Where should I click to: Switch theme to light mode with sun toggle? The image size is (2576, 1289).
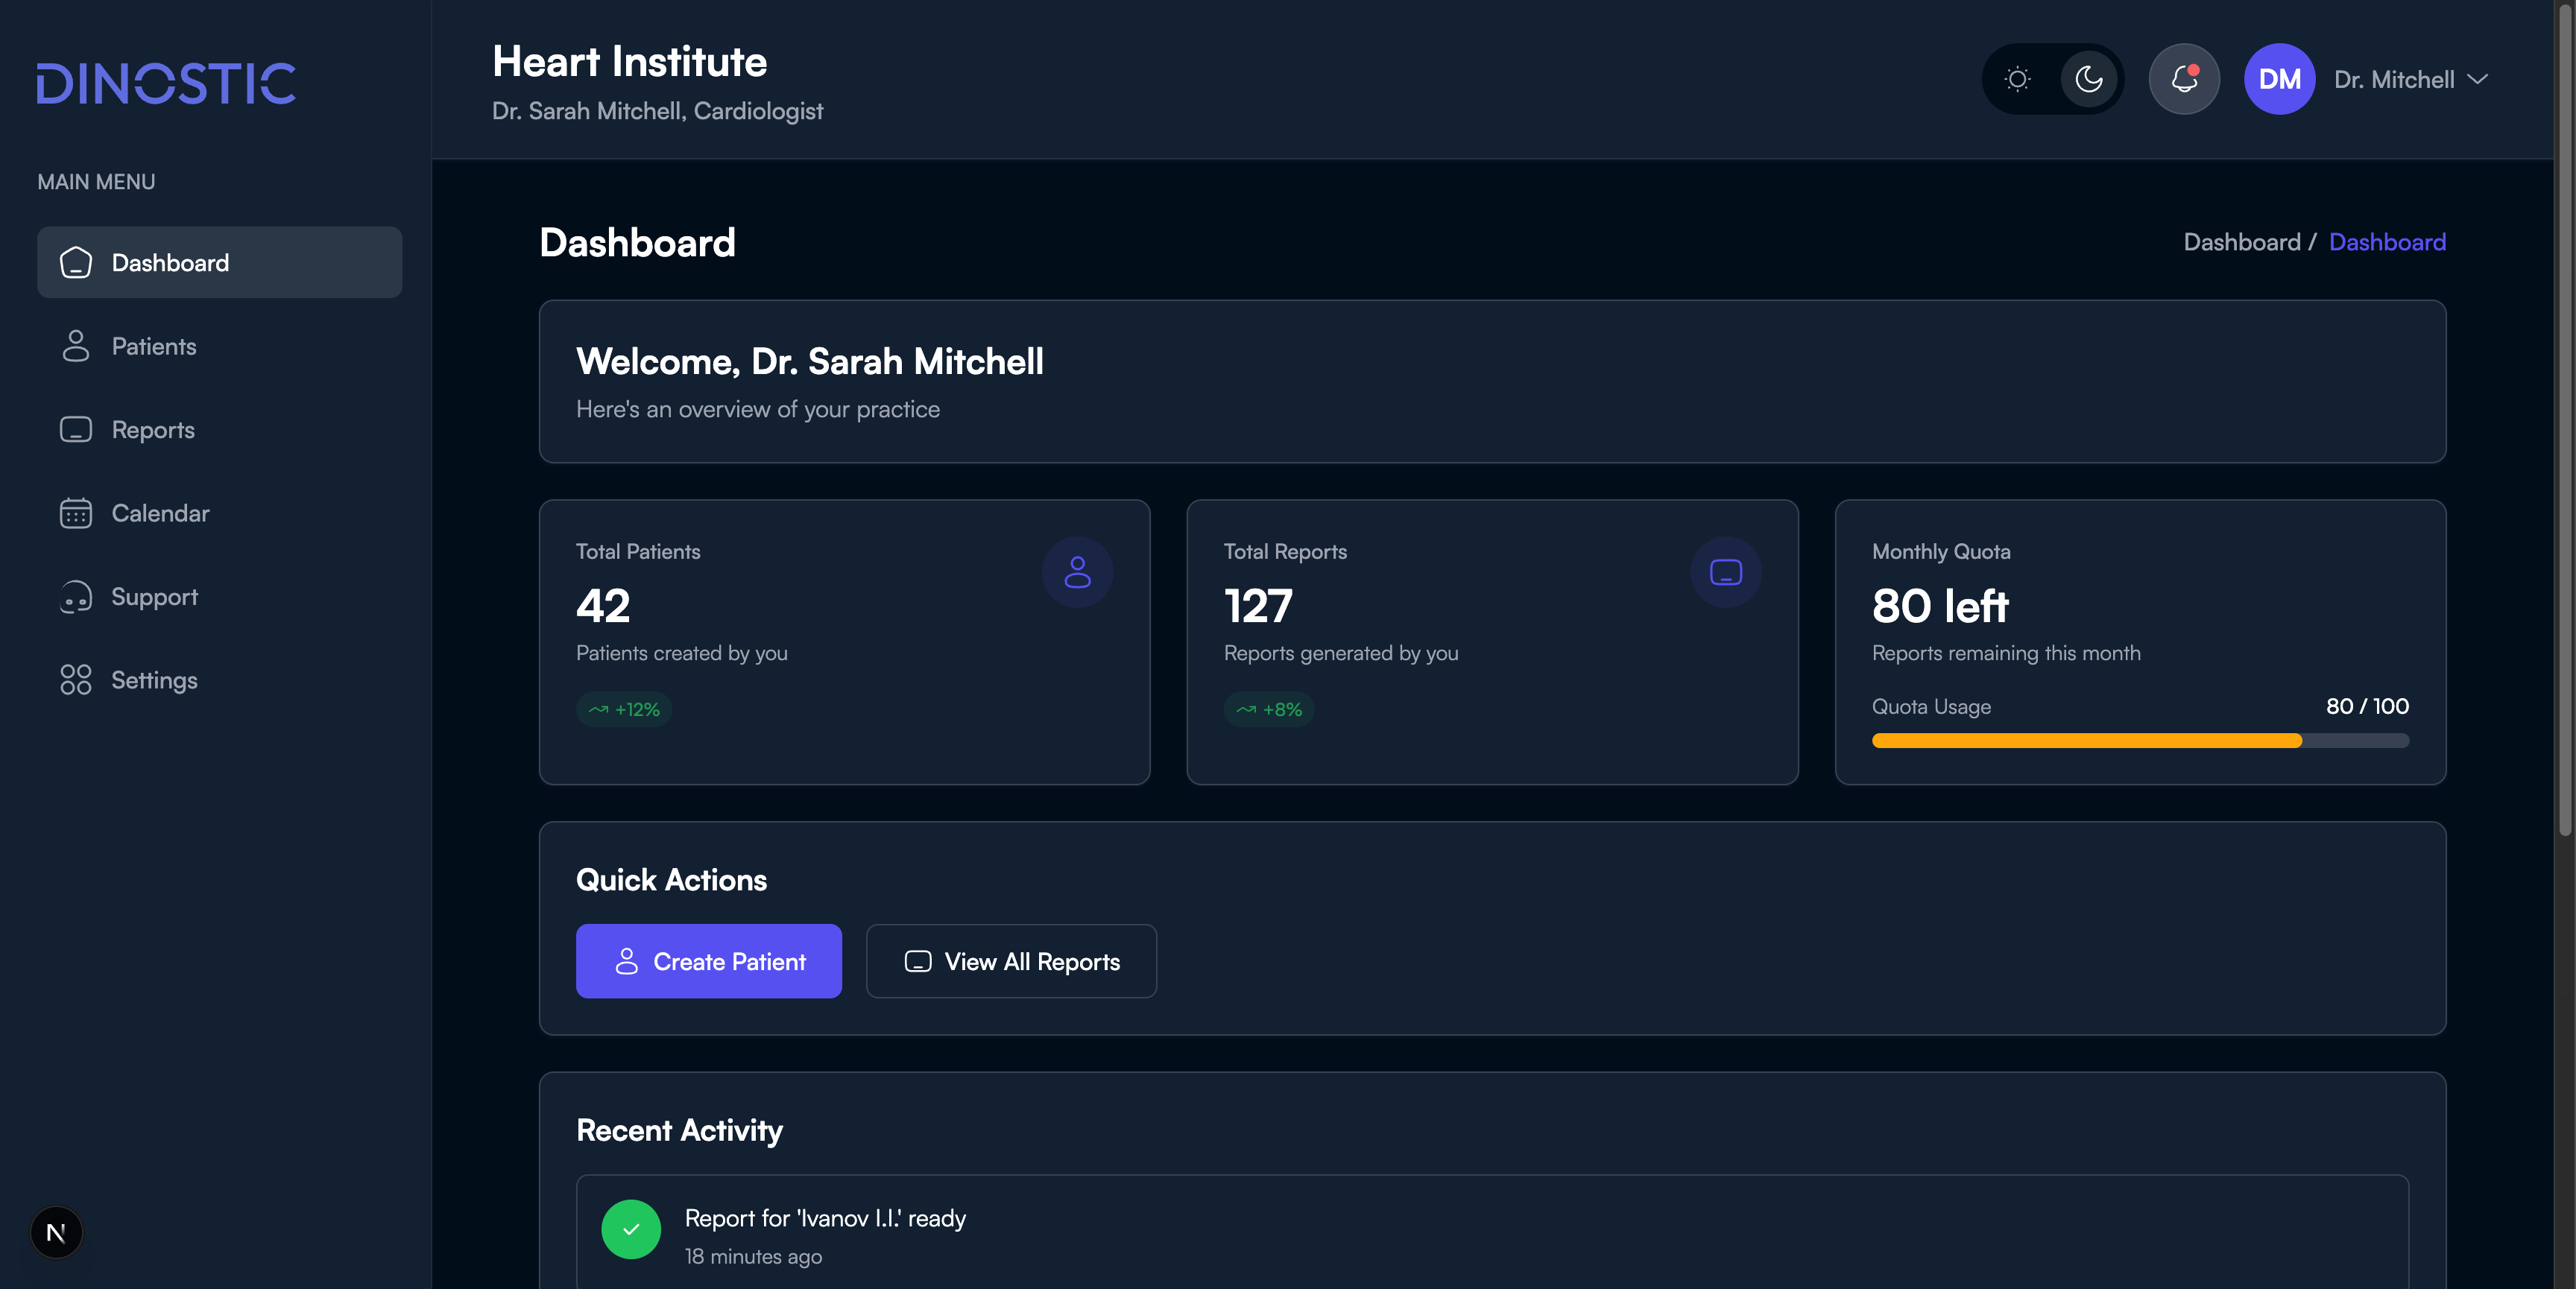point(2018,79)
